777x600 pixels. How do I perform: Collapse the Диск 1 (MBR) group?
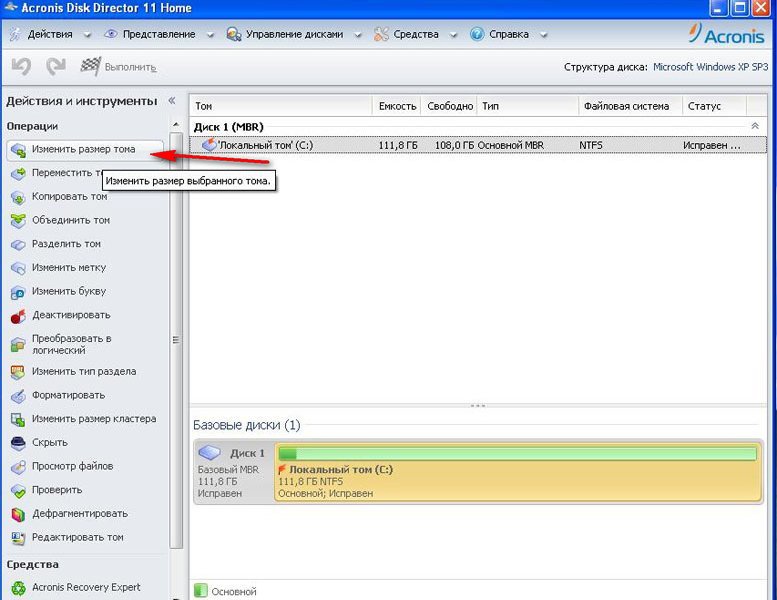[x=754, y=126]
